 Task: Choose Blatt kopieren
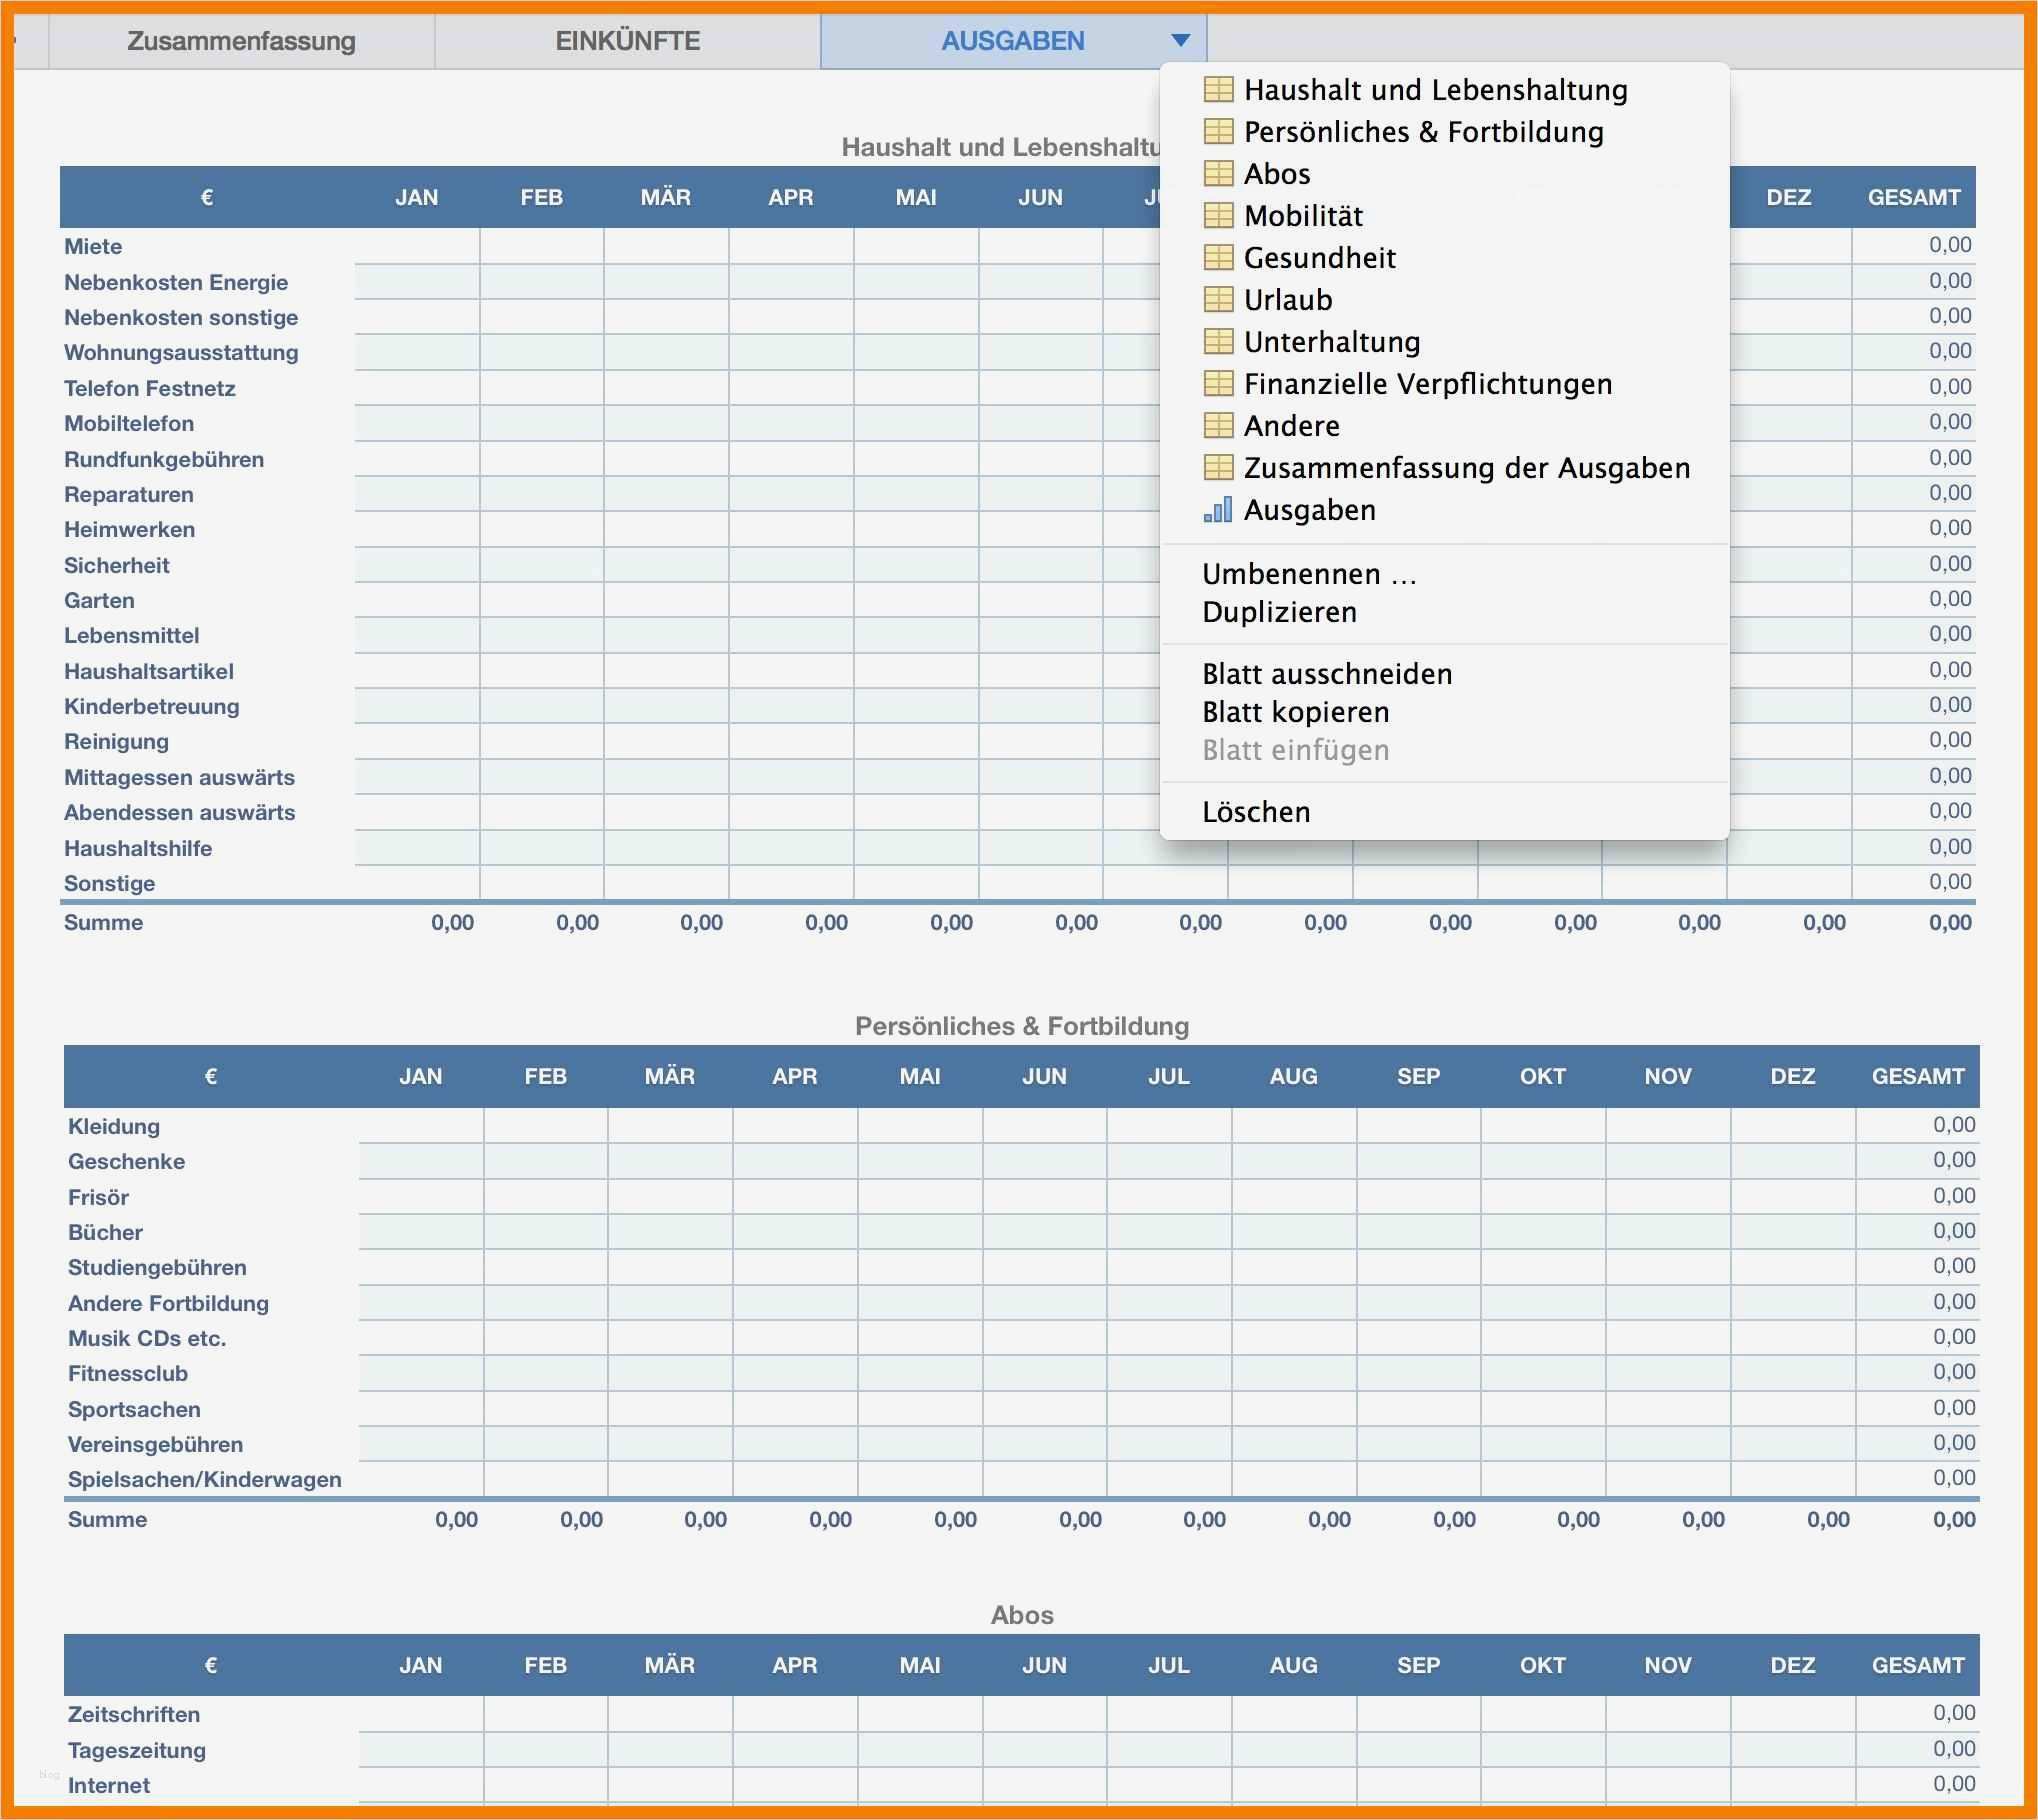[1296, 711]
